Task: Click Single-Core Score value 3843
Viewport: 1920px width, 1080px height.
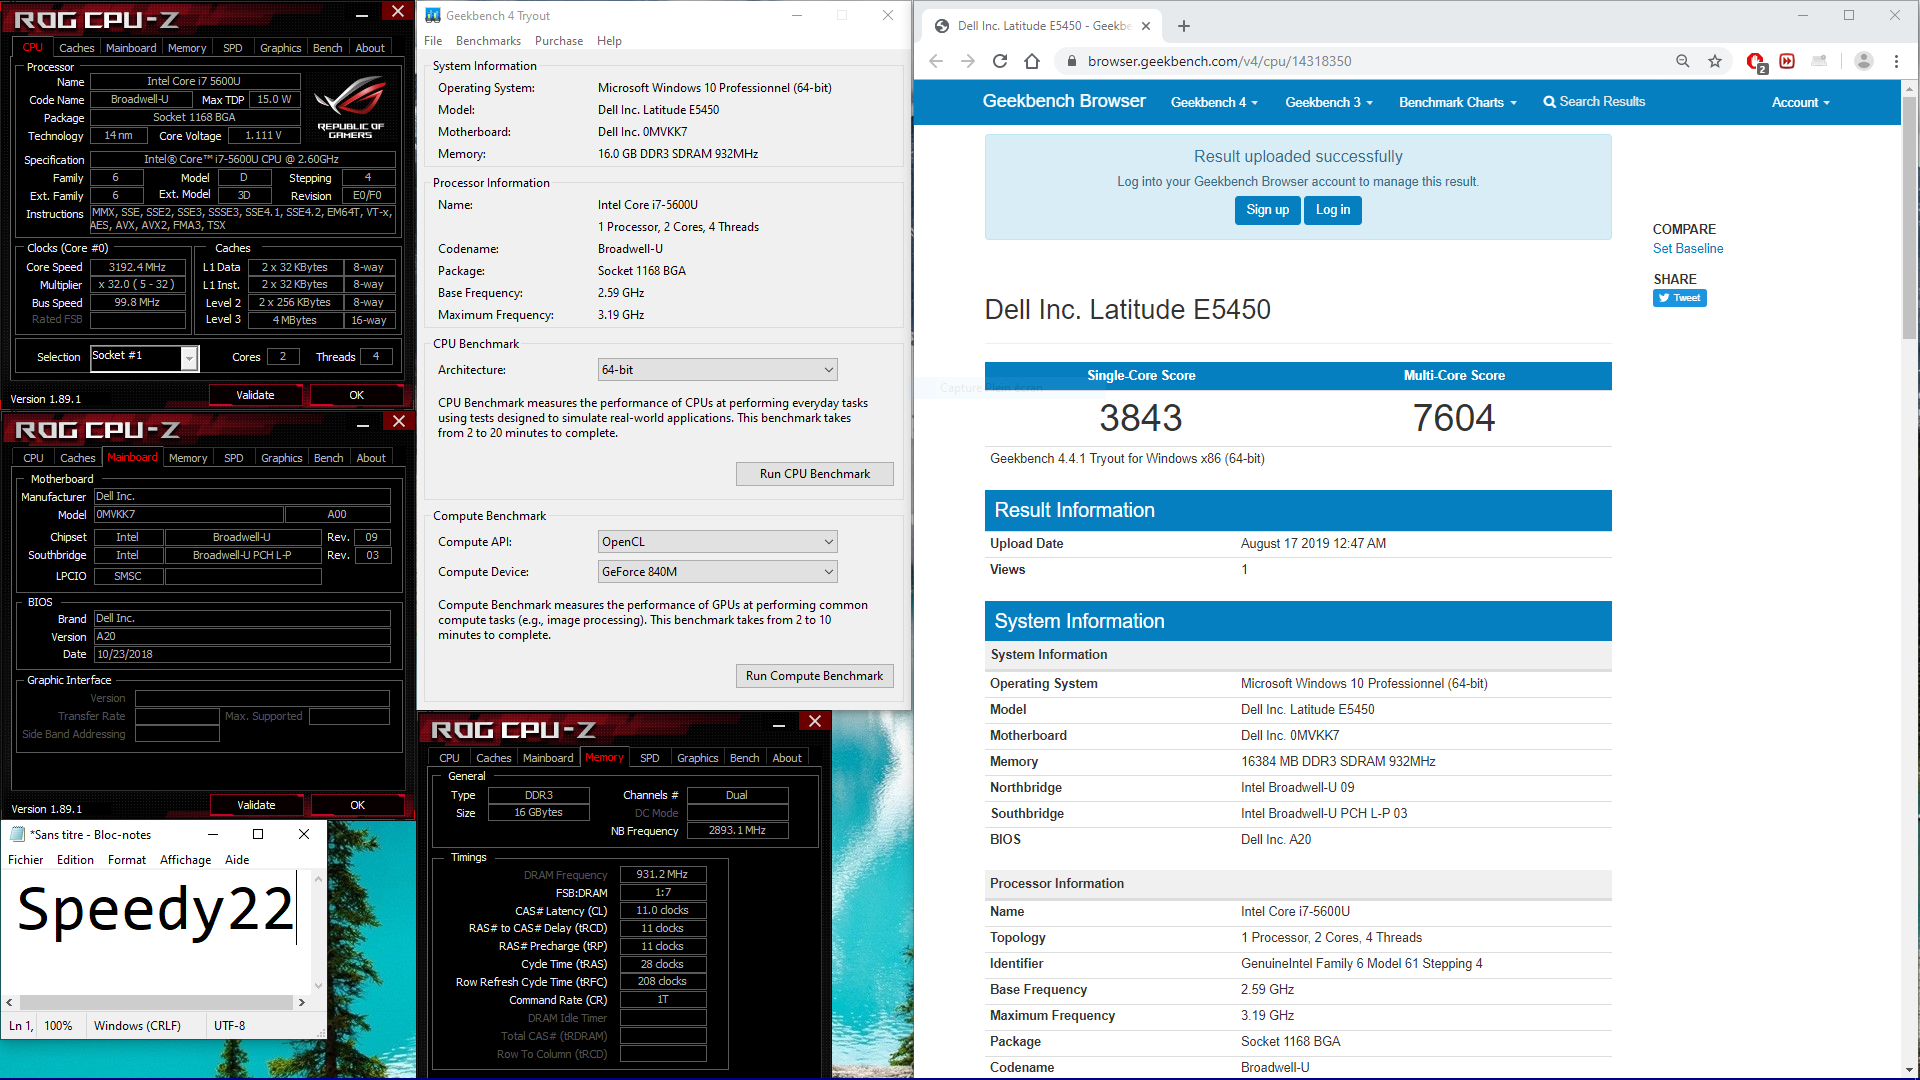Action: point(1140,418)
